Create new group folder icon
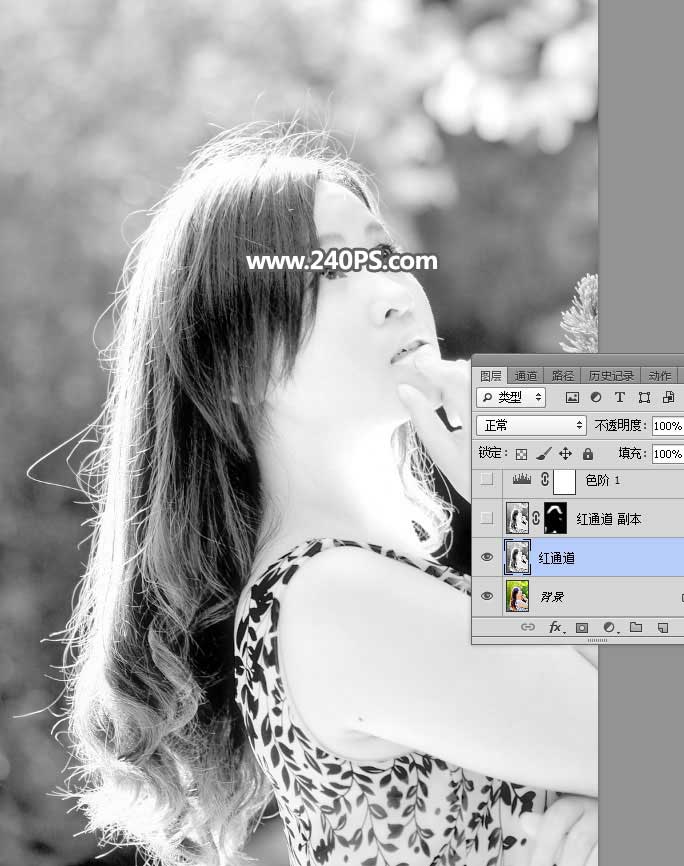The image size is (684, 866). point(635,628)
